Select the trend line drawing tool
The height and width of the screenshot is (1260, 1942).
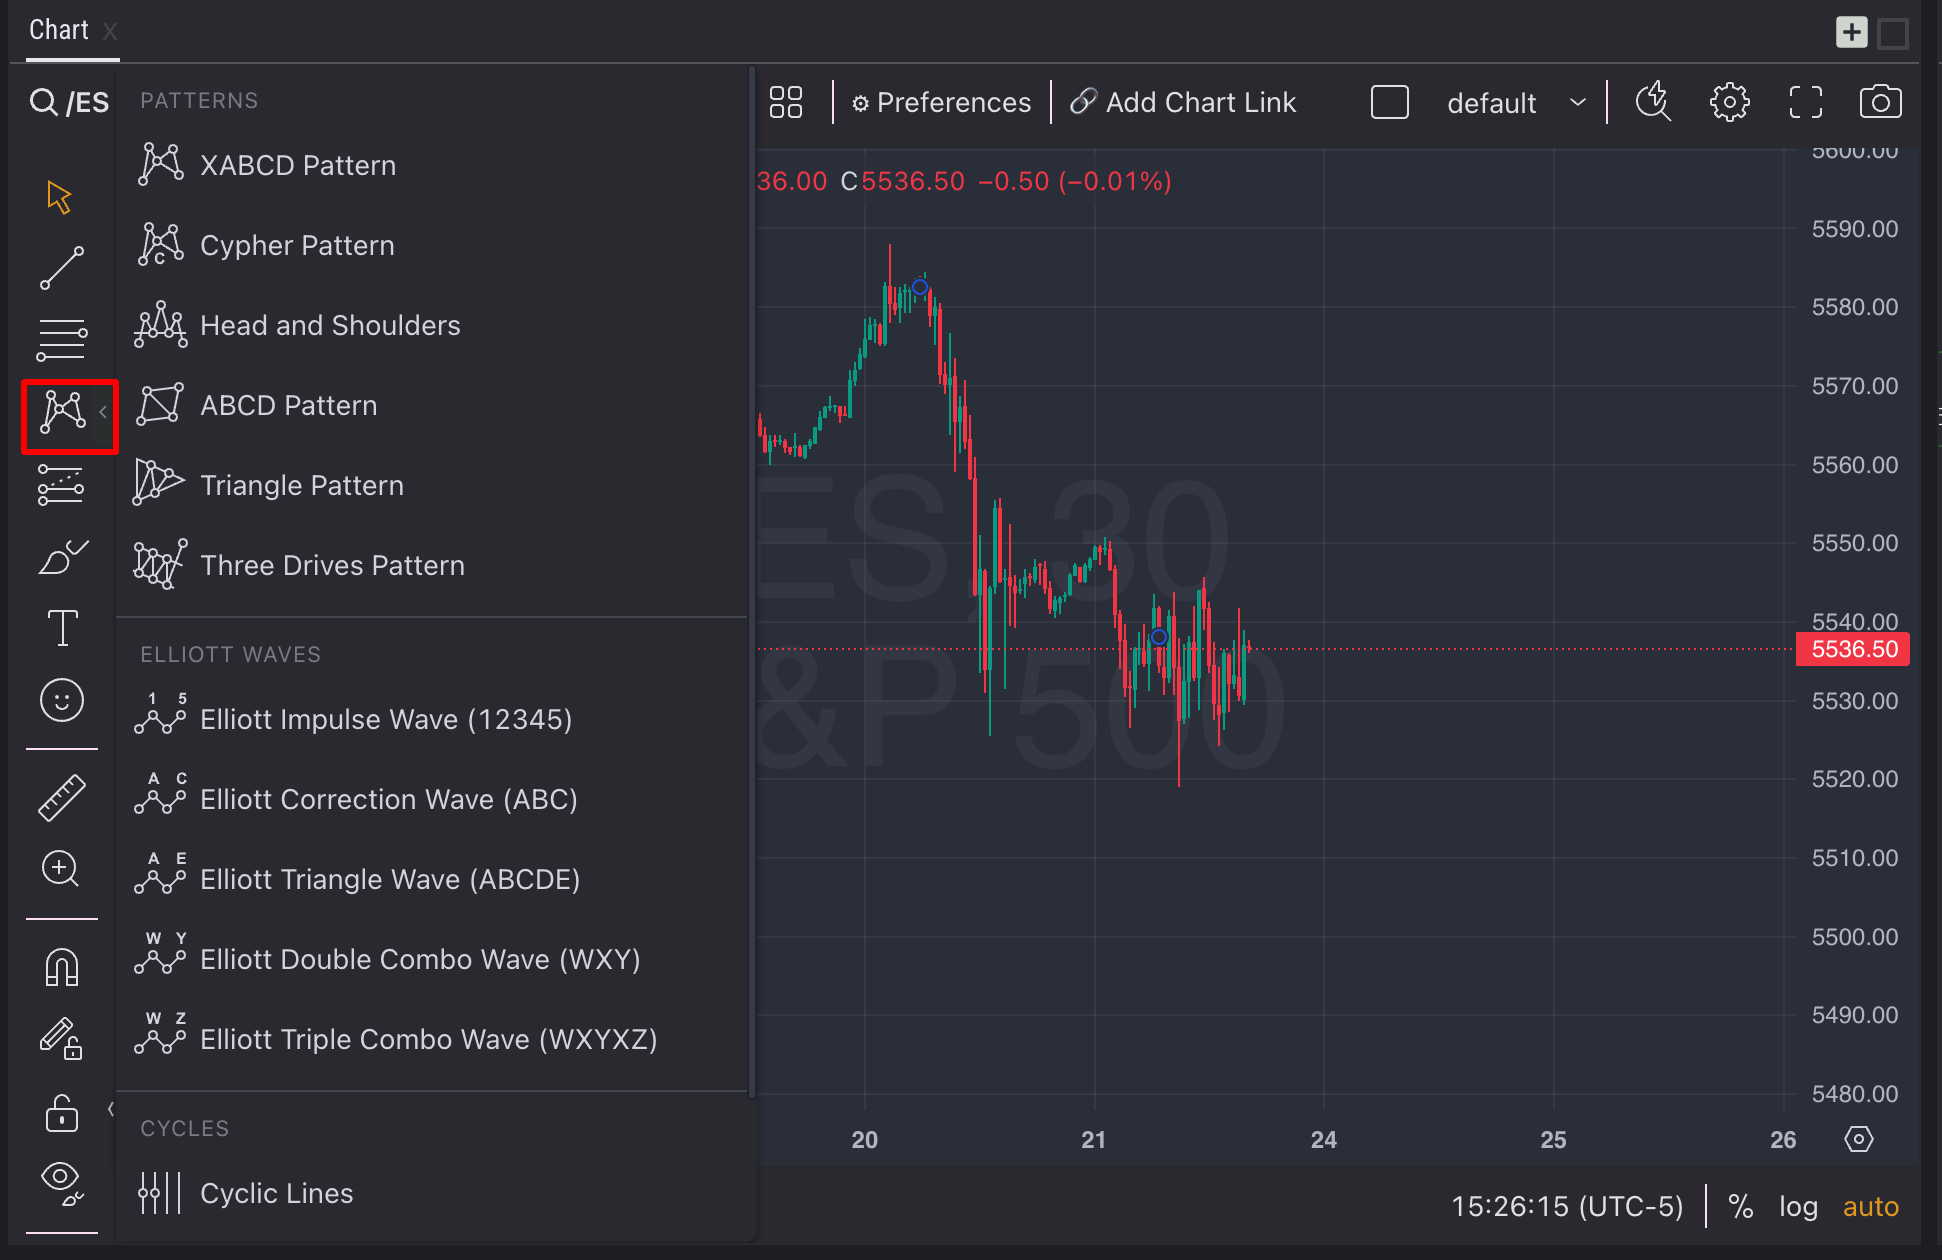click(x=61, y=268)
